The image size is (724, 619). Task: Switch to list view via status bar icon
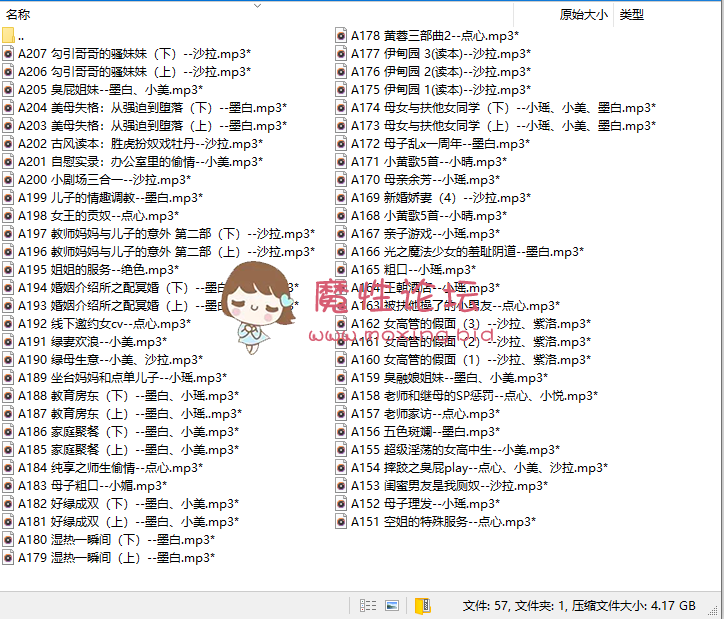[368, 605]
